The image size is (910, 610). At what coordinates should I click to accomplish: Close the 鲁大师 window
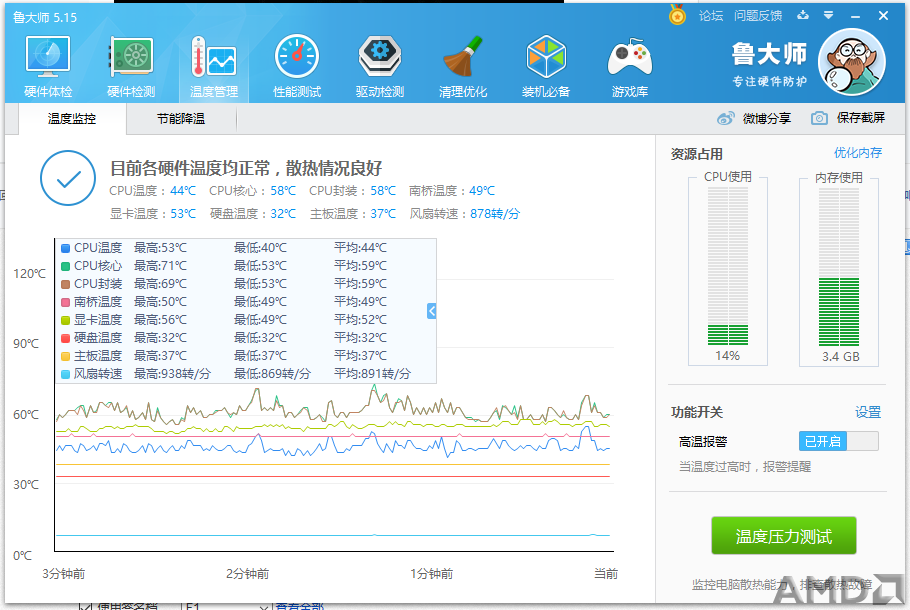(x=883, y=16)
